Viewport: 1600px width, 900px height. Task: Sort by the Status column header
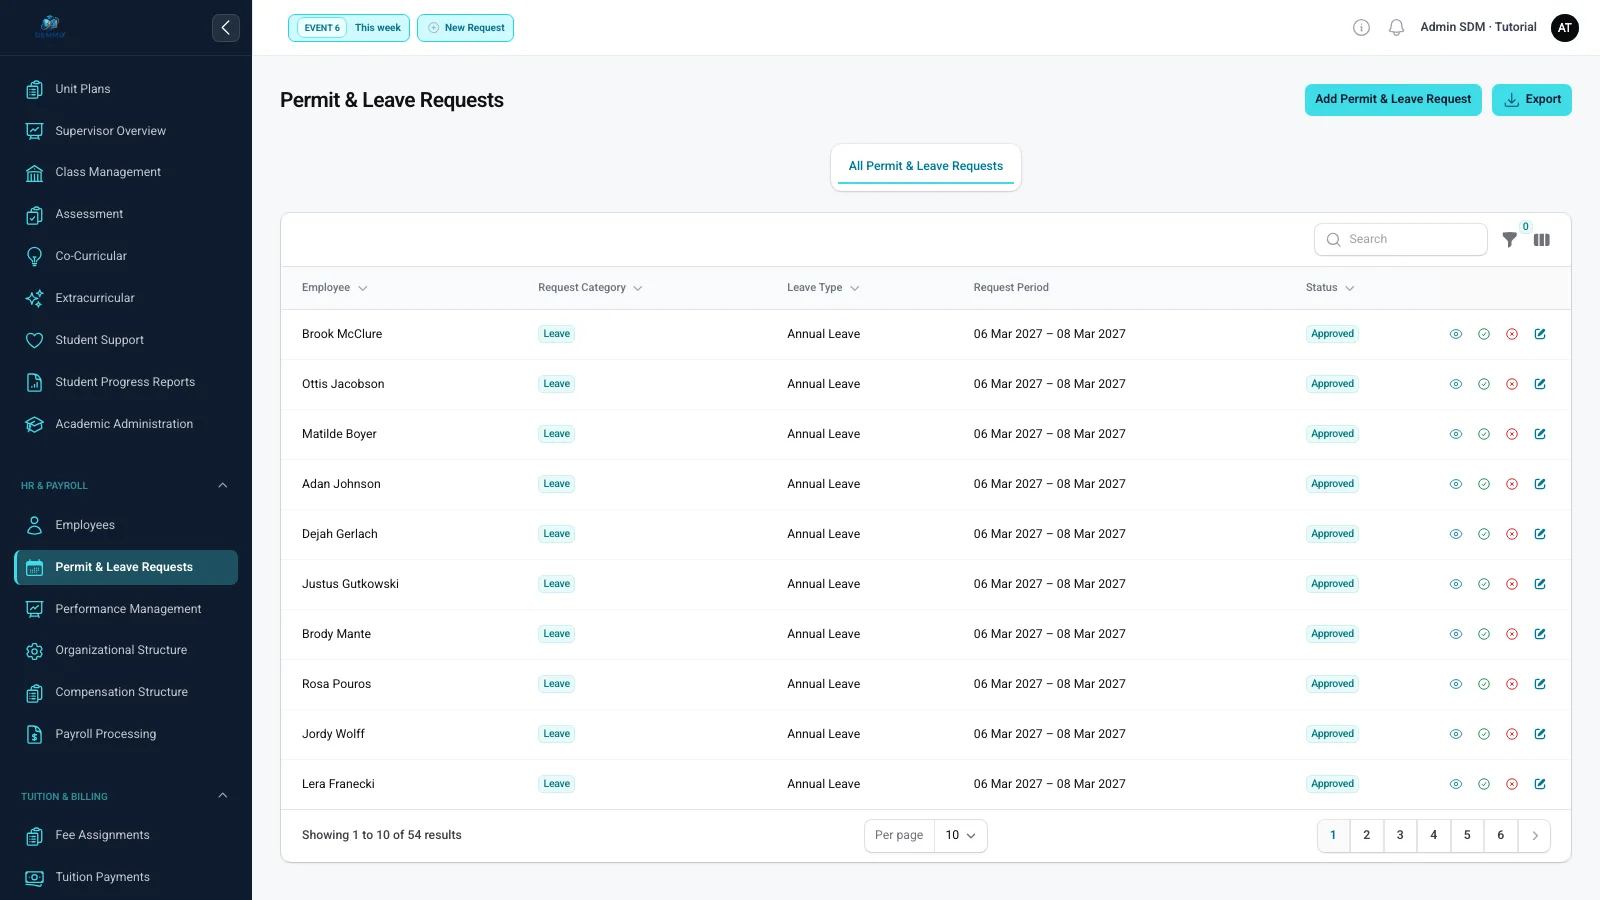coord(1330,288)
